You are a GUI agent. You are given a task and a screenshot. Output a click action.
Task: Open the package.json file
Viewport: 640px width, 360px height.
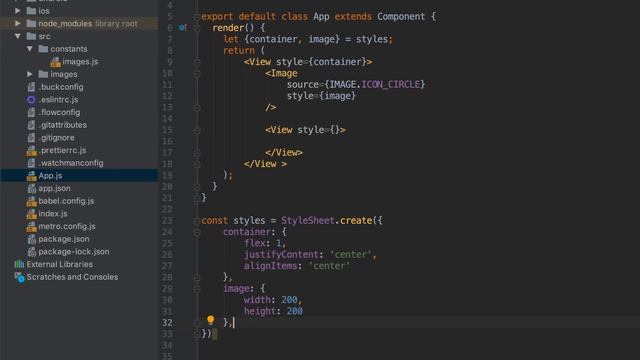pos(64,239)
